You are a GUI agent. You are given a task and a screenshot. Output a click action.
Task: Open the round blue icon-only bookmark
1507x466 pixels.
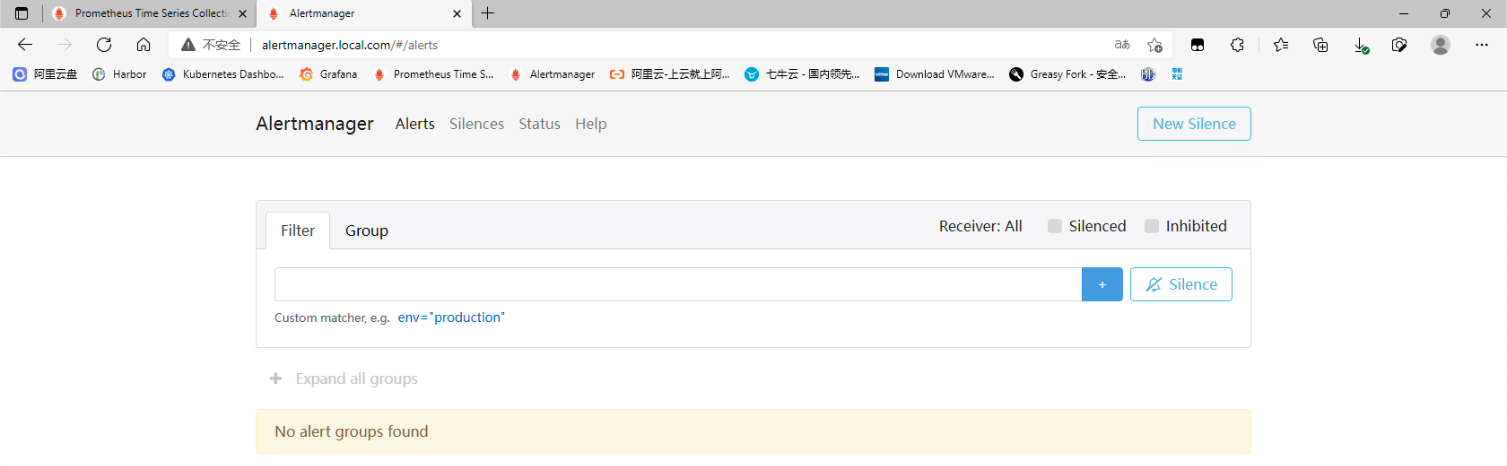1148,74
